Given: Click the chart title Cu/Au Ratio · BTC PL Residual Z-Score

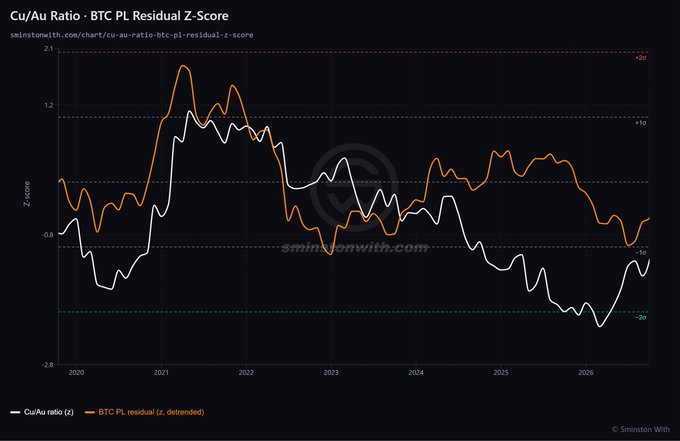Looking at the screenshot, I should click(119, 16).
